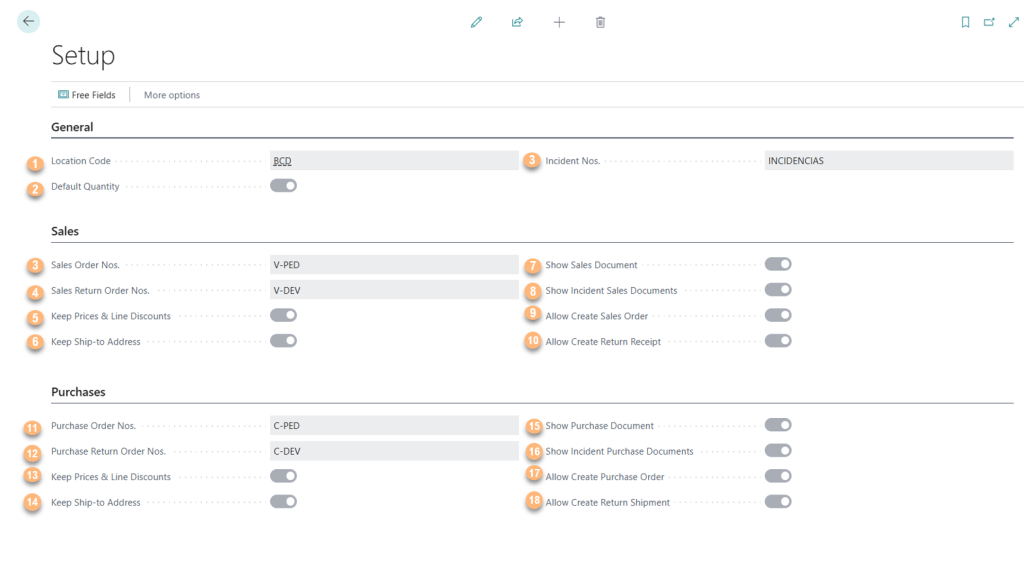Click the Incident Nos. field INCIDENCIAS

pyautogui.click(x=889, y=161)
